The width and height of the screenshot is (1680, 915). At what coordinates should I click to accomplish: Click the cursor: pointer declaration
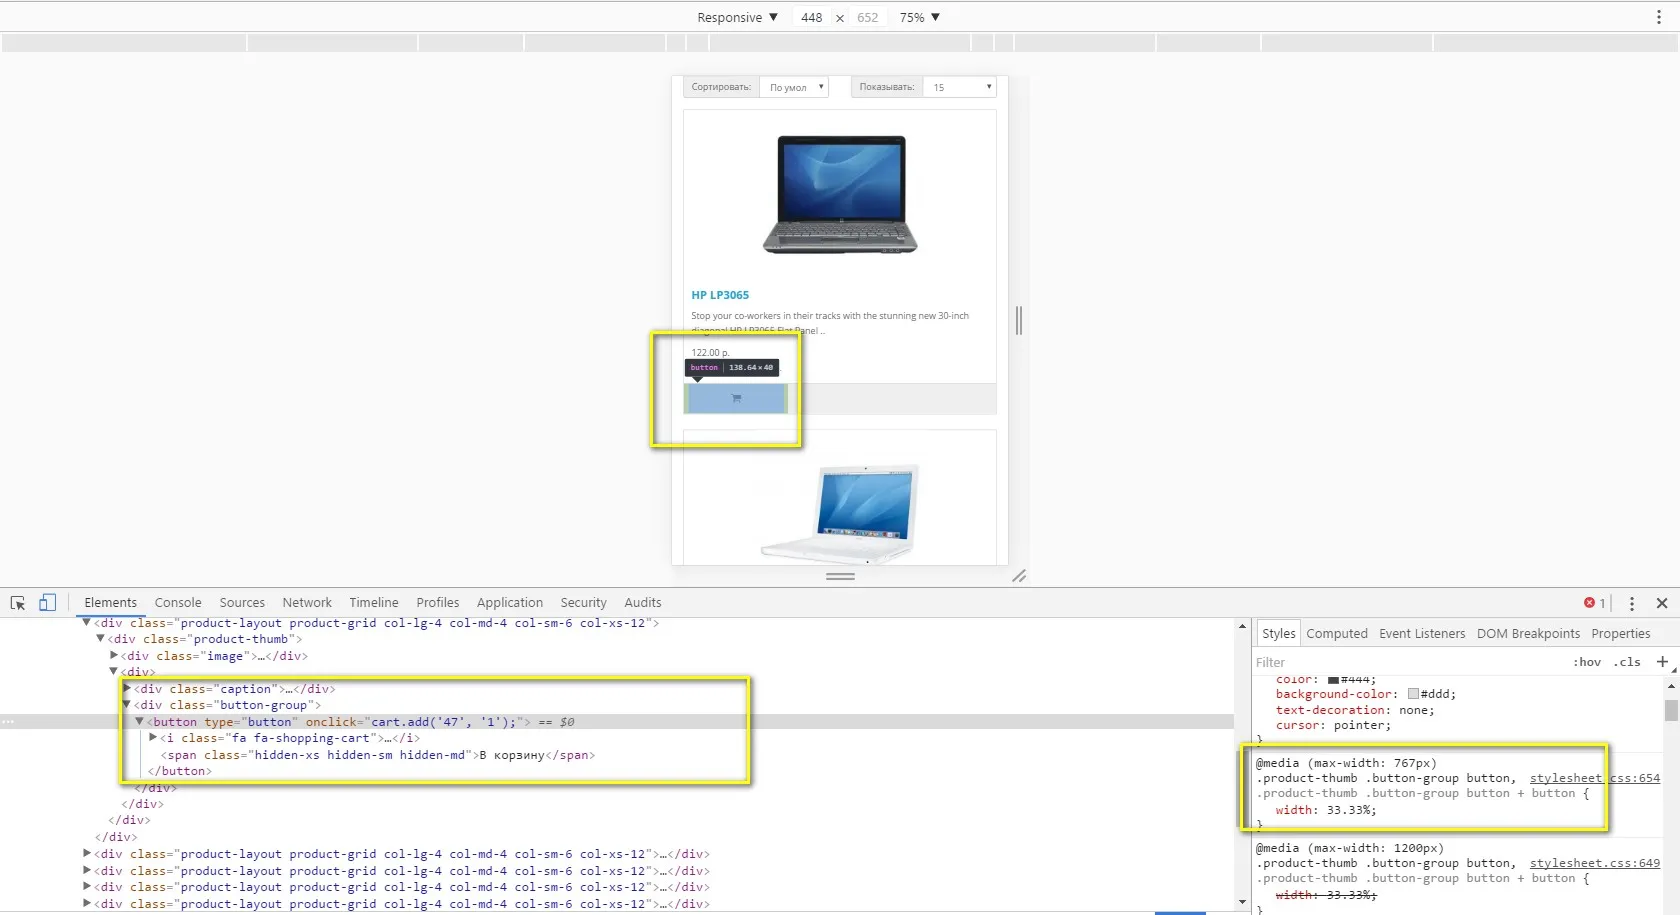pyautogui.click(x=1333, y=725)
